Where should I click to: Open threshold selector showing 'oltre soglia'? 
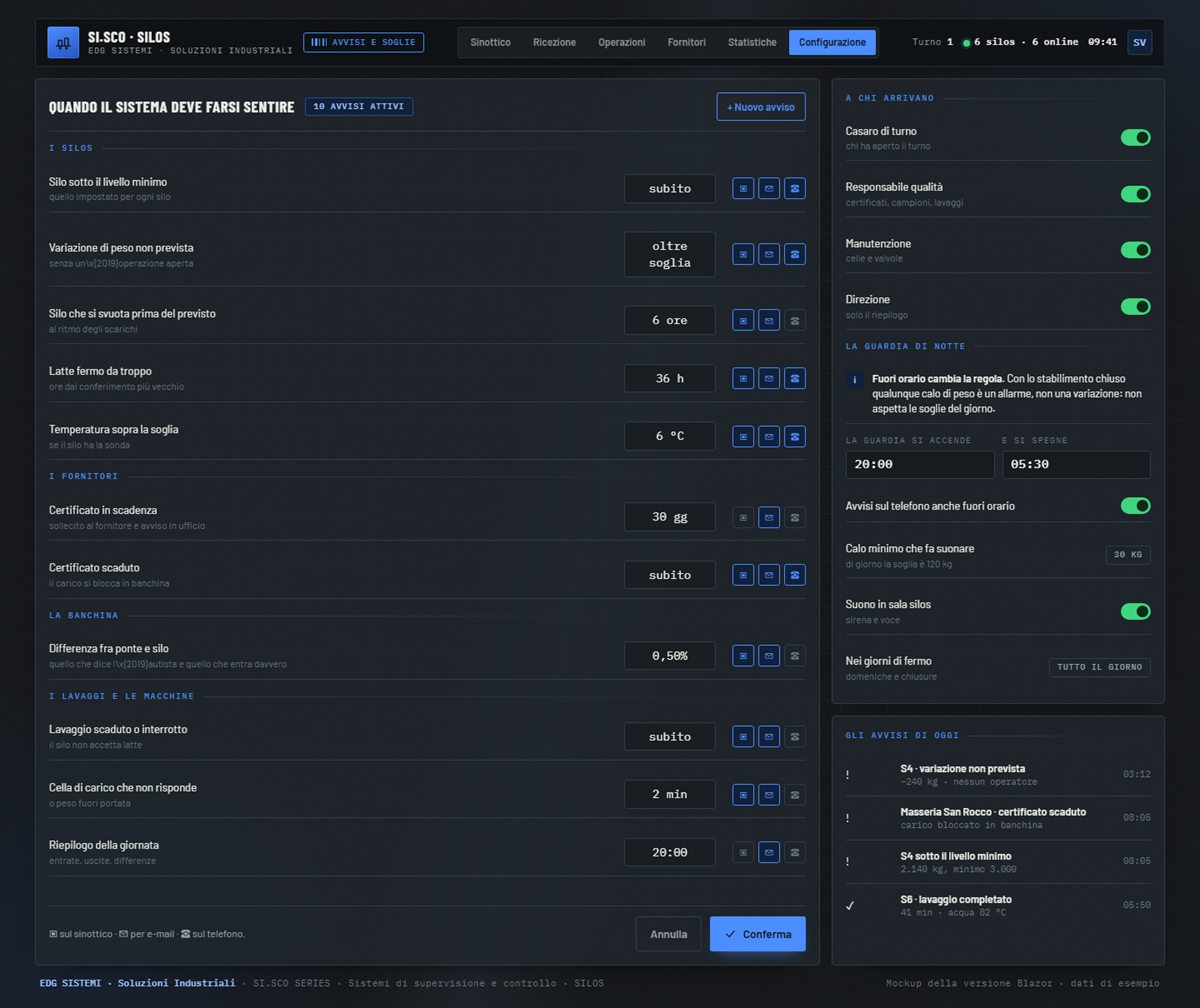coord(670,254)
